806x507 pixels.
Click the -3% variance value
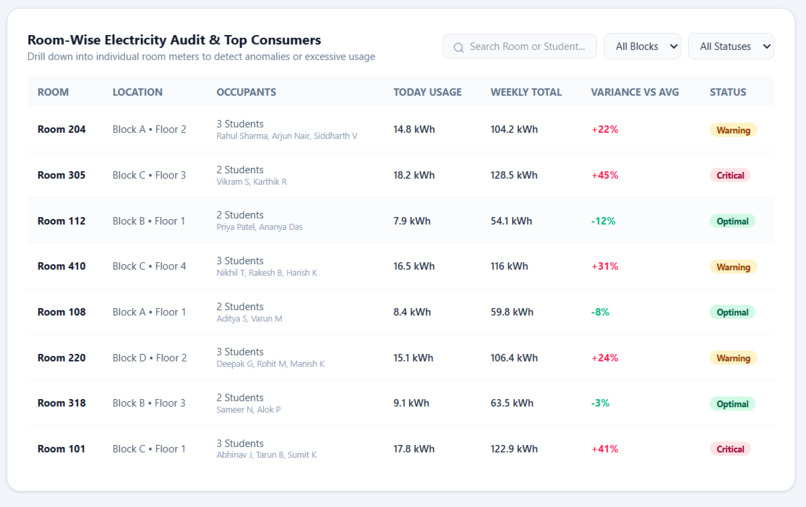(x=600, y=403)
